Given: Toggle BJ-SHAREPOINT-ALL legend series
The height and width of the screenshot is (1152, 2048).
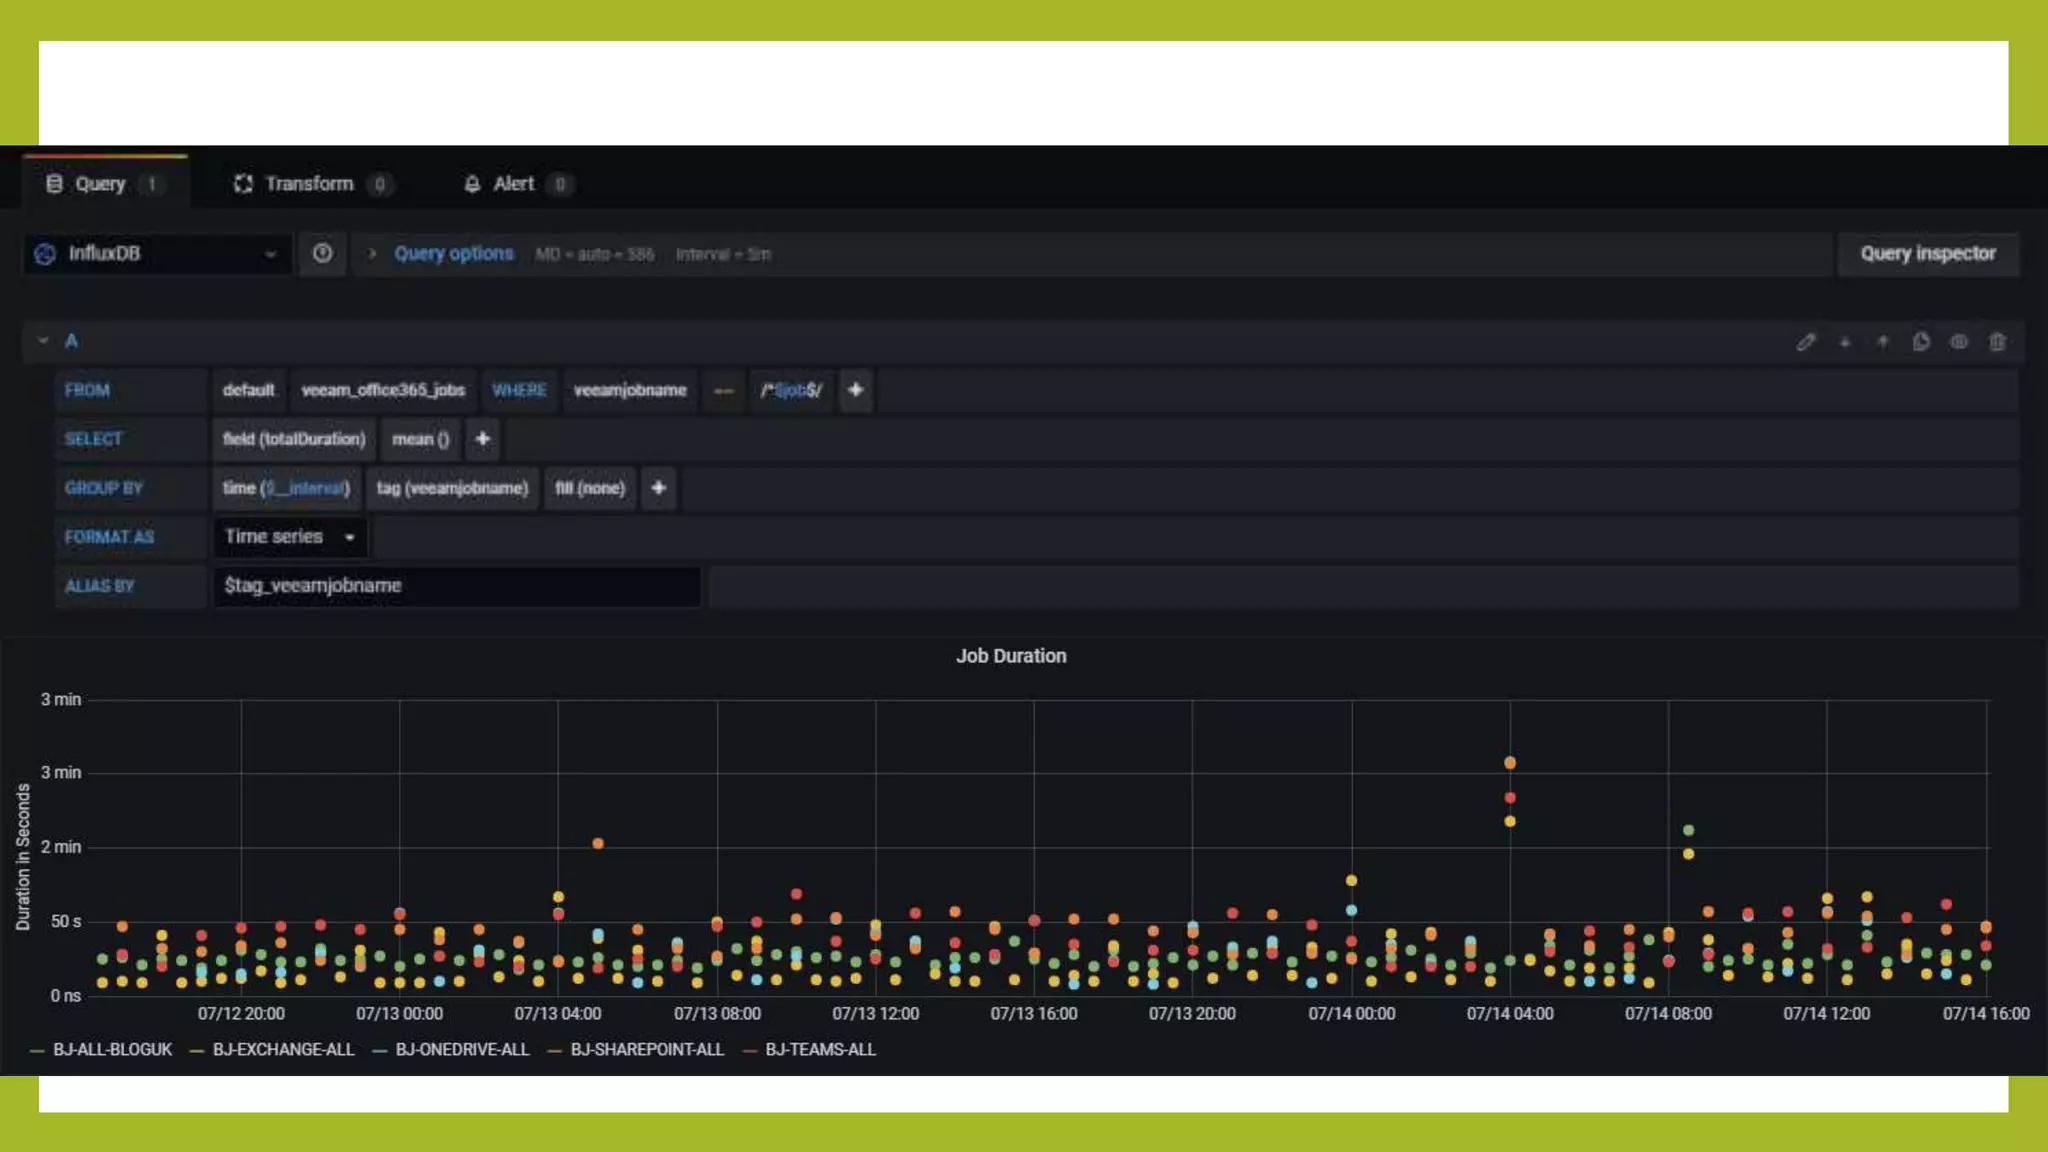Looking at the screenshot, I should 647,1050.
